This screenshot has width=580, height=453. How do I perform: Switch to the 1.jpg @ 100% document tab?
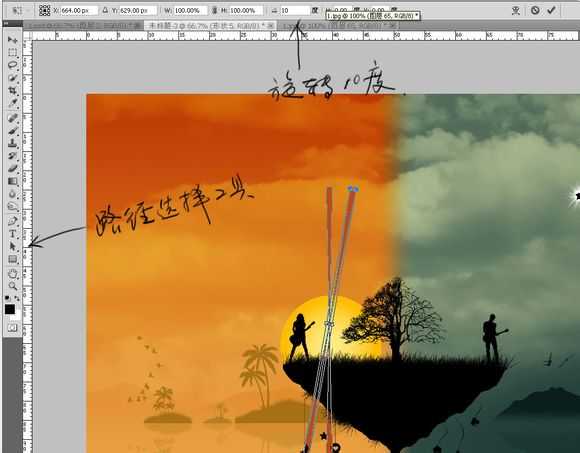338,26
